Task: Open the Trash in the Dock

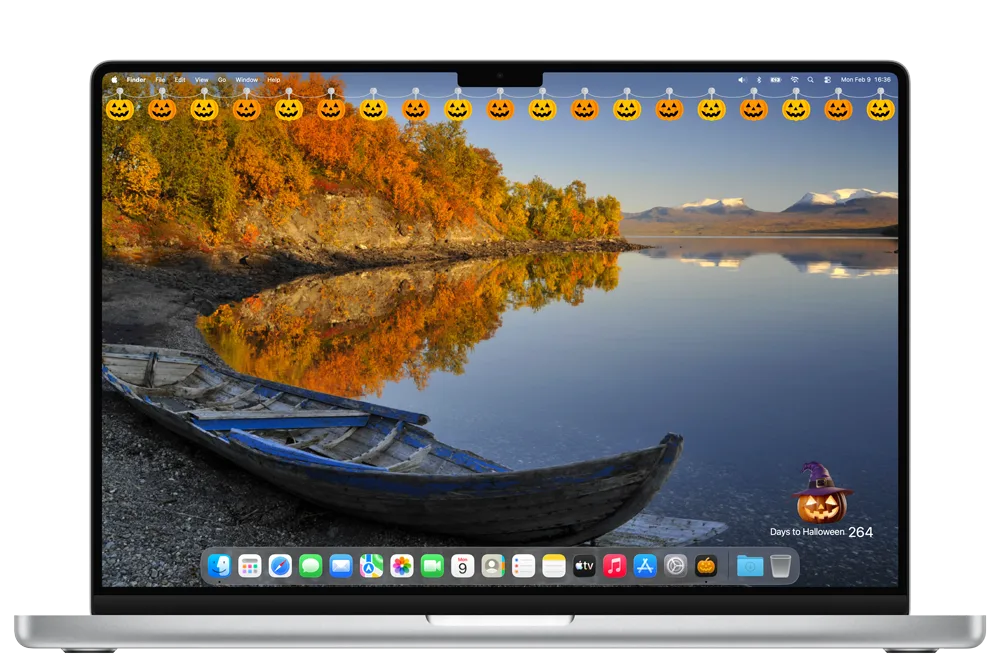Action: pos(781,566)
